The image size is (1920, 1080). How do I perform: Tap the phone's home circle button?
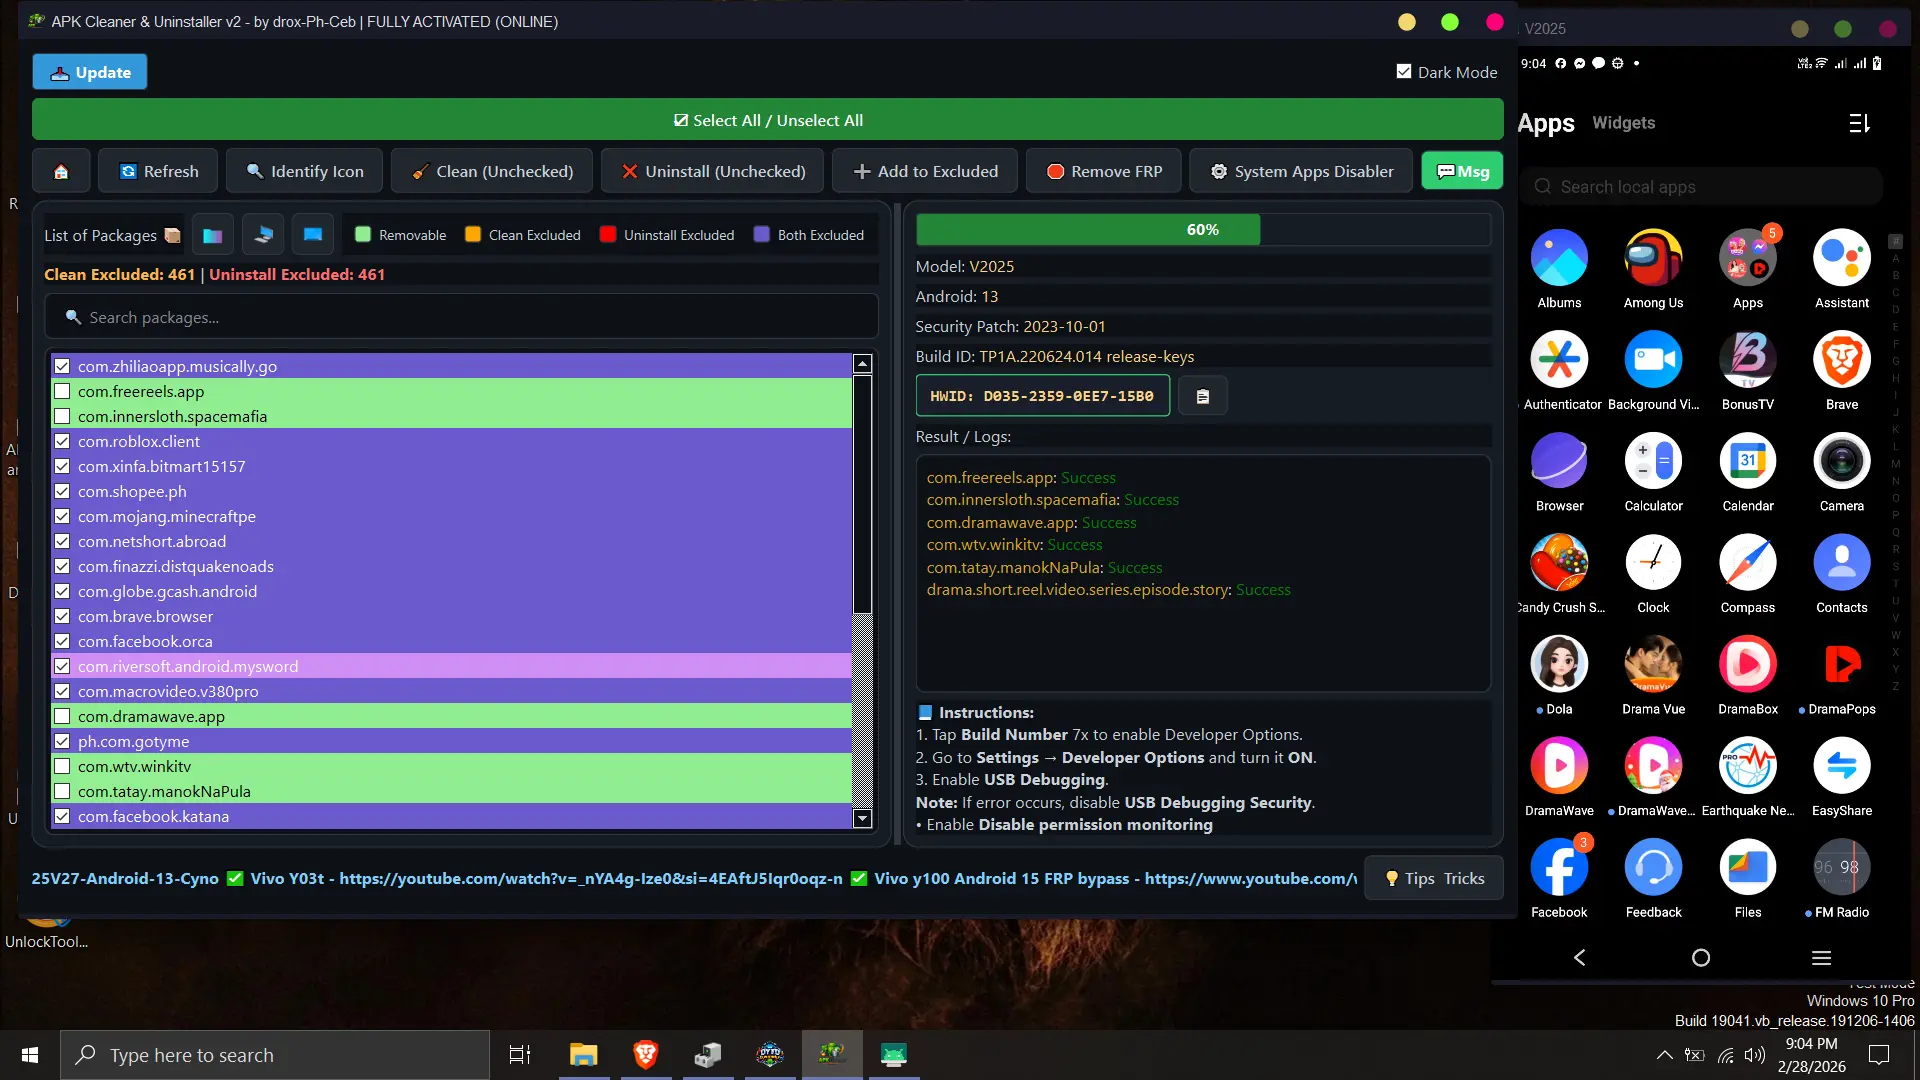1700,957
